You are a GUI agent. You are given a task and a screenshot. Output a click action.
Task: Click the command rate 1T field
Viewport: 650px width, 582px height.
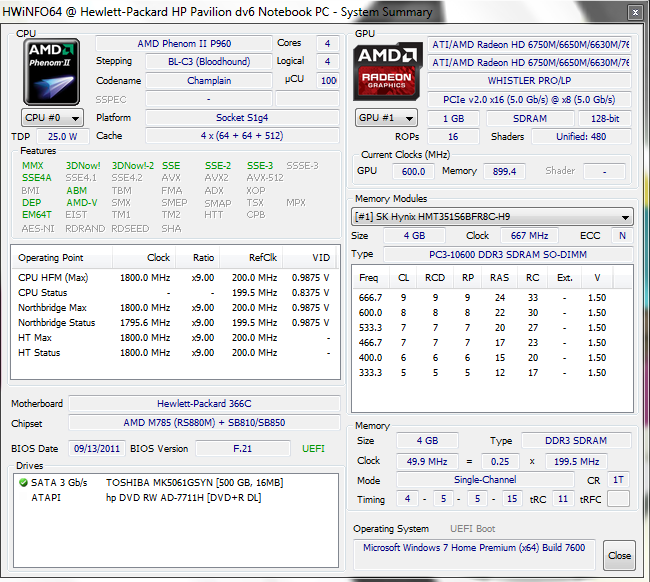[618, 480]
